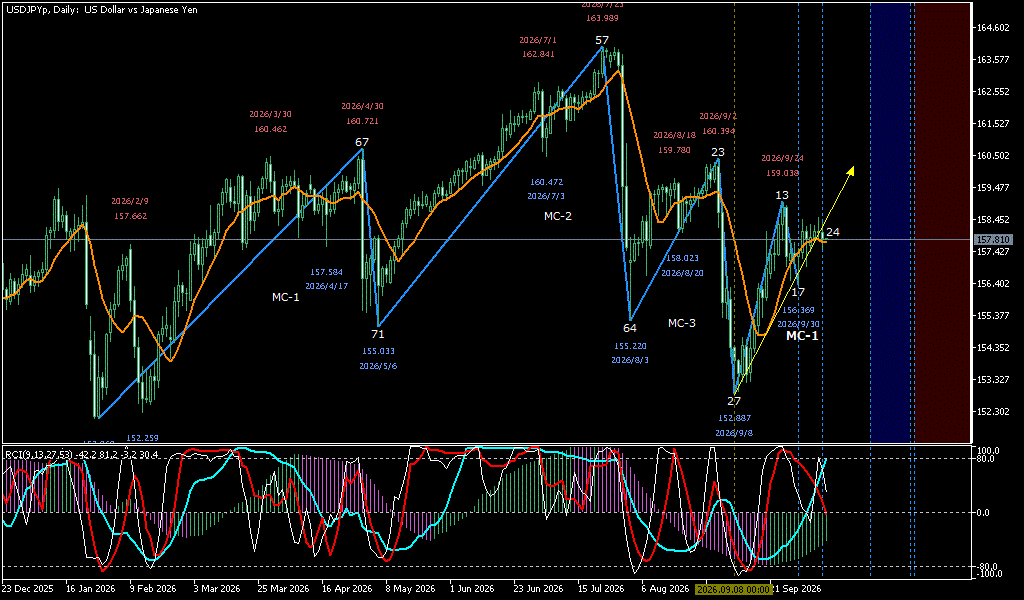Viewport: 1024px width, 600px height.
Task: Select the wave count label "17"
Action: point(798,292)
